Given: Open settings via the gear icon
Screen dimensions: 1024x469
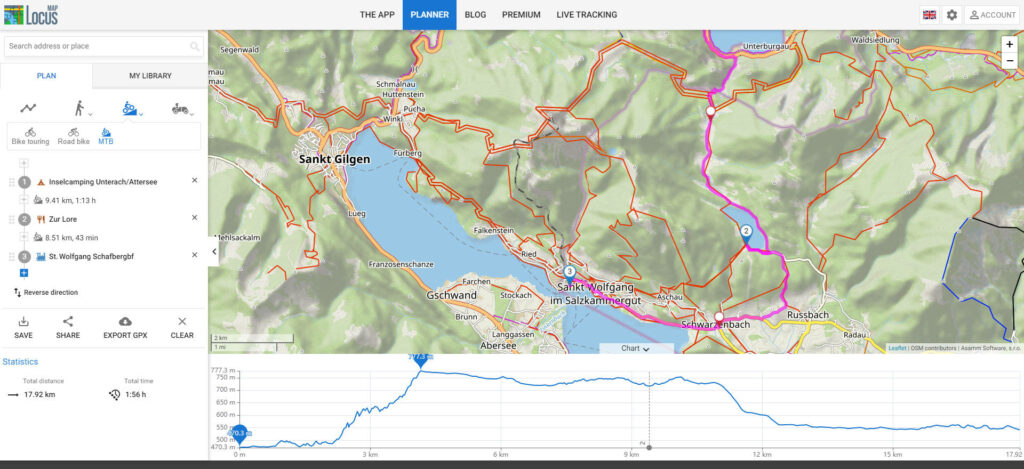Looking at the screenshot, I should coord(952,15).
